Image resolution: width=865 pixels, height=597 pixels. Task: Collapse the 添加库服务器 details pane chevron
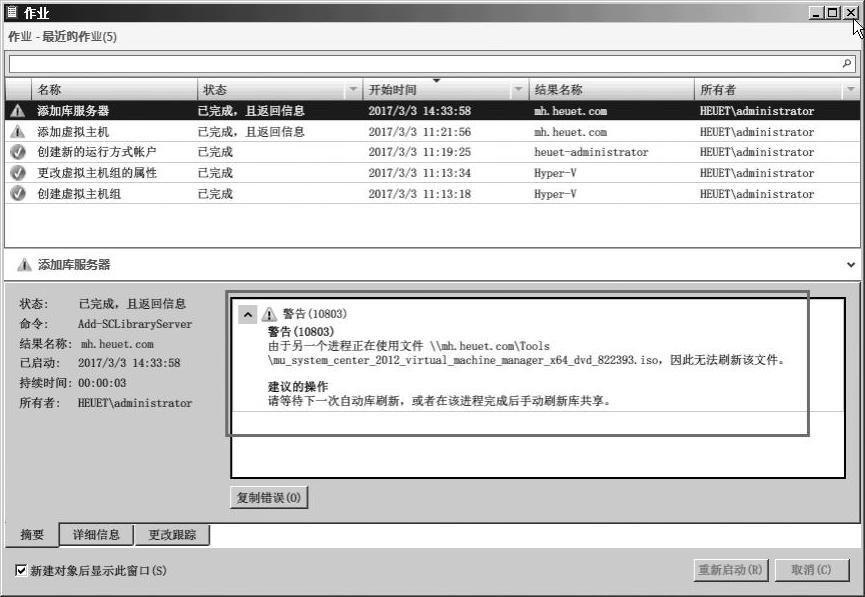(851, 265)
